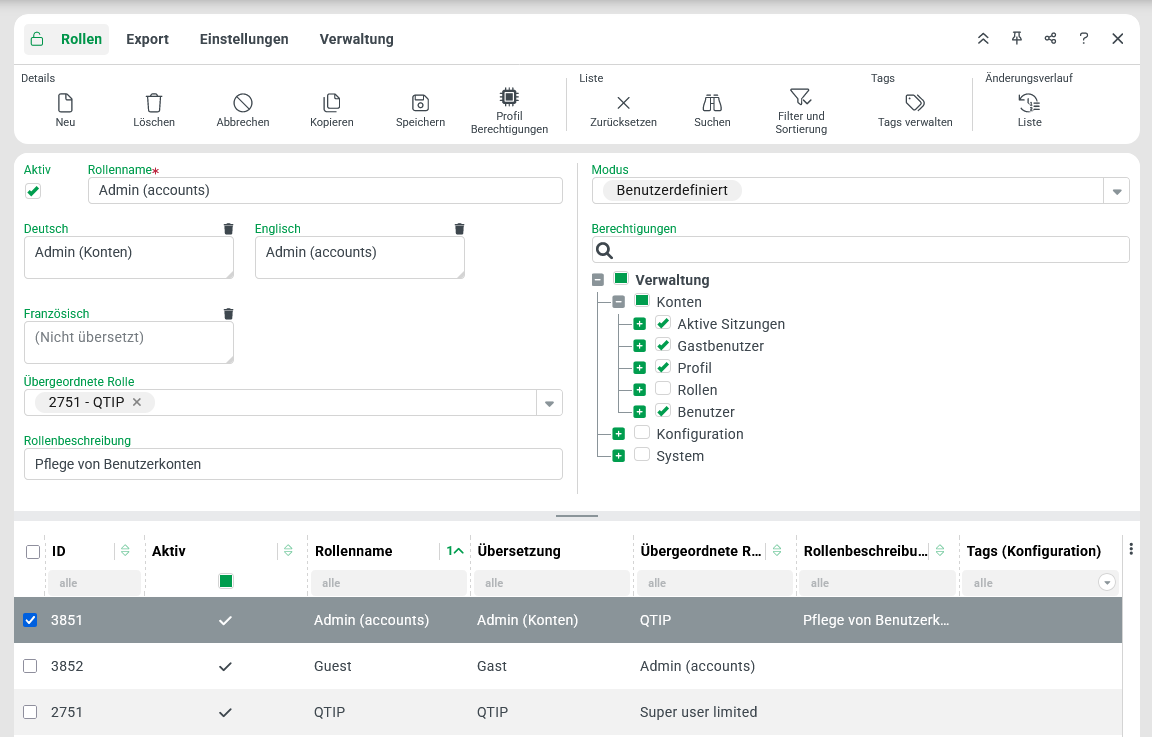Select row checkbox for ID 2751
This screenshot has height=737, width=1152.
click(x=30, y=712)
